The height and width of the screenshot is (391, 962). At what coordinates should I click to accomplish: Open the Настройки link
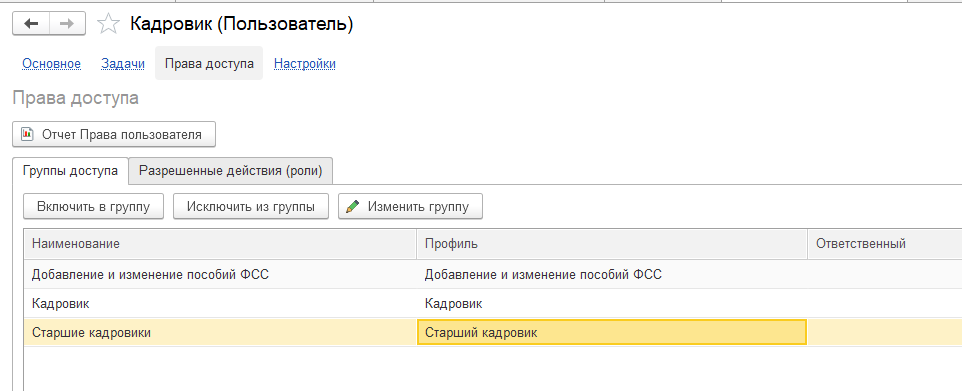point(304,64)
